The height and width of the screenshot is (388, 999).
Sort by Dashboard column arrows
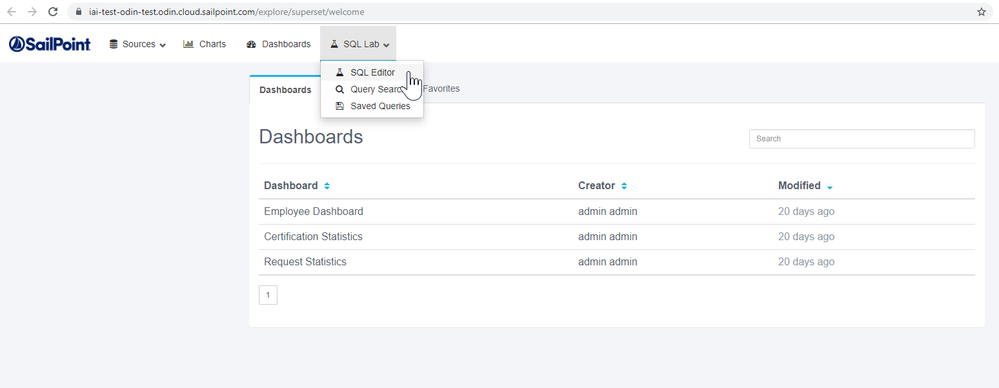(x=327, y=186)
